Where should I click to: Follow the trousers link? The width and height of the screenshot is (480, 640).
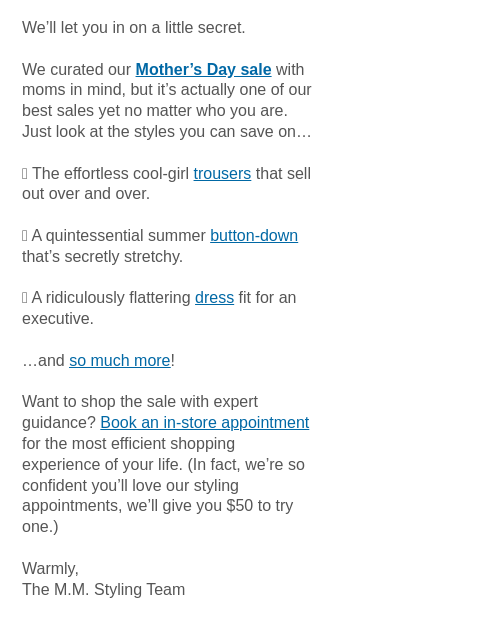point(222,173)
